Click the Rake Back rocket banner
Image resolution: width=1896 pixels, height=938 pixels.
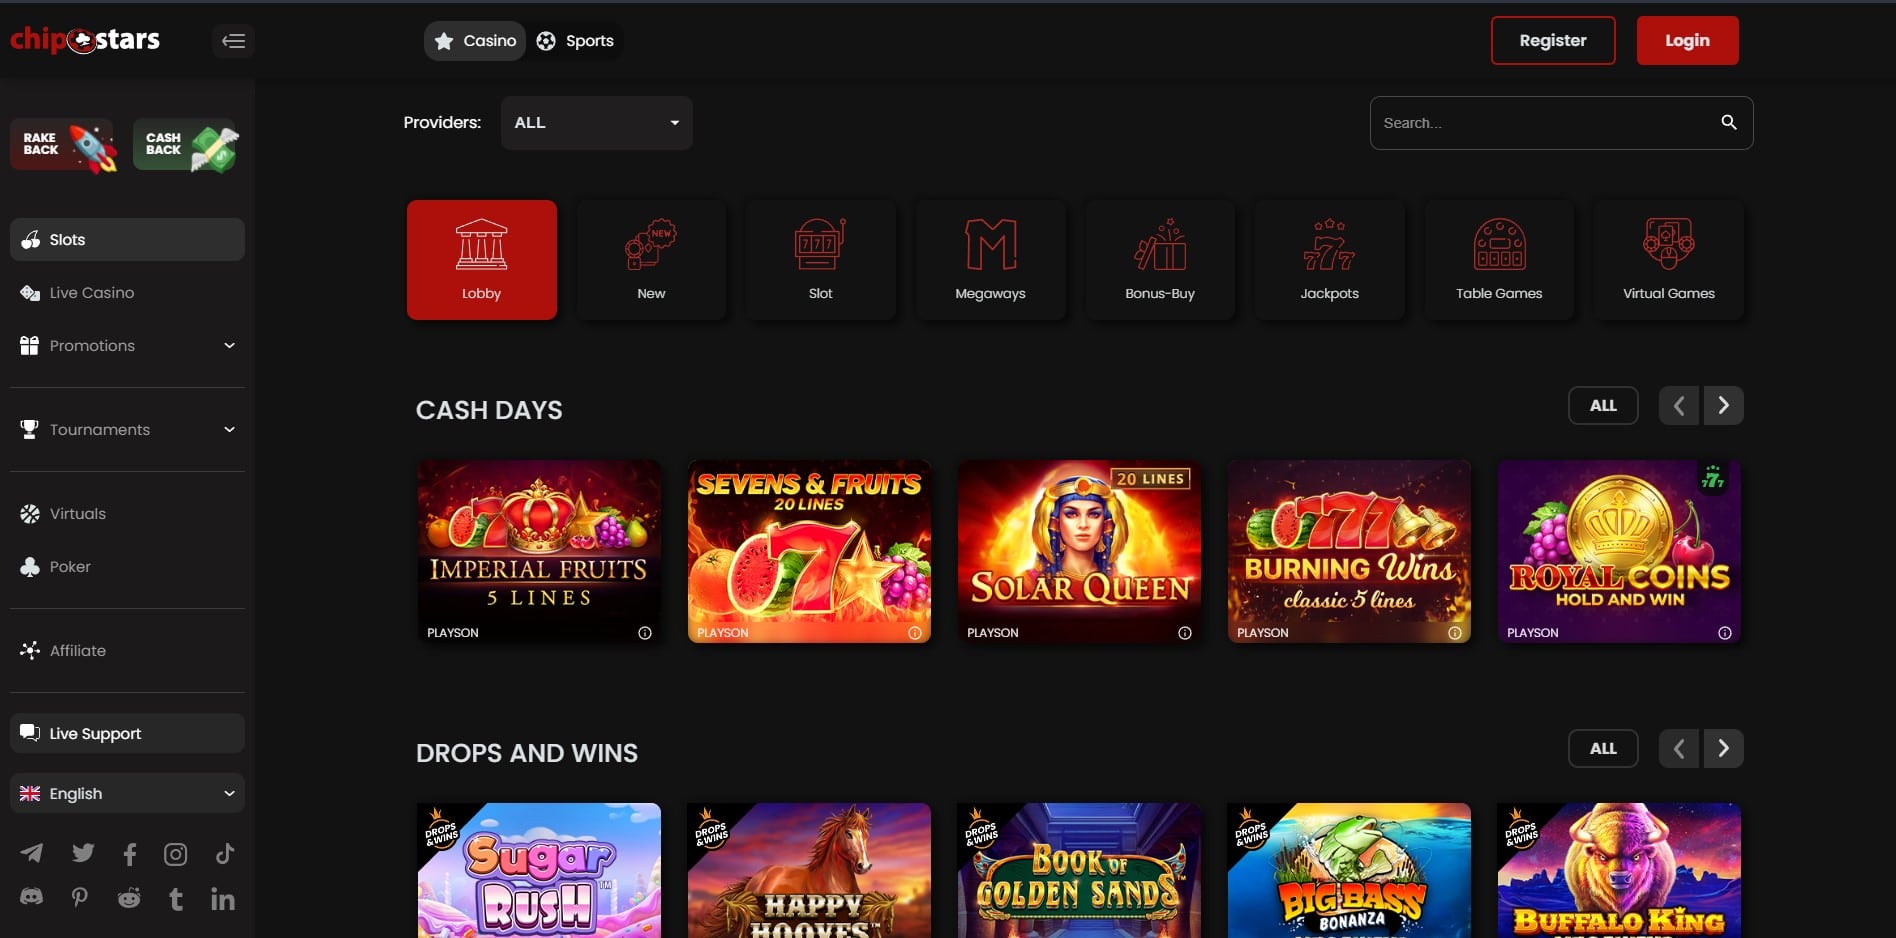(x=65, y=146)
